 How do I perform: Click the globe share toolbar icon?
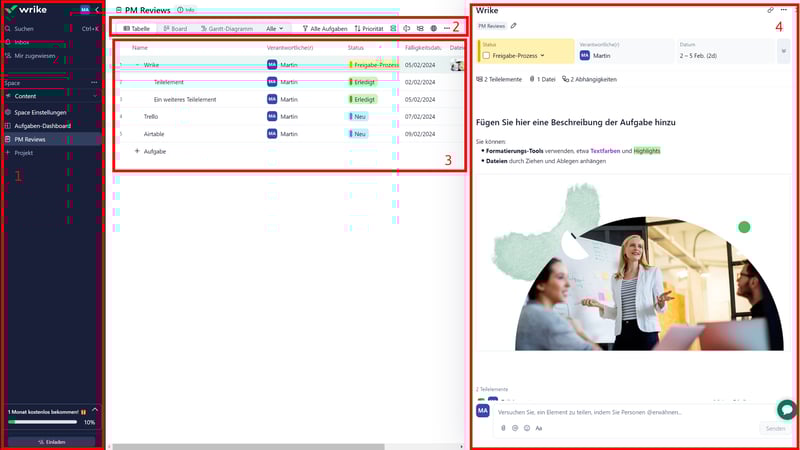tap(434, 29)
